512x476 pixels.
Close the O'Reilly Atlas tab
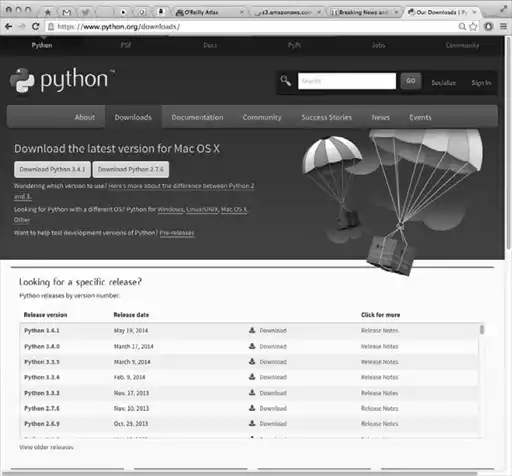coord(242,12)
